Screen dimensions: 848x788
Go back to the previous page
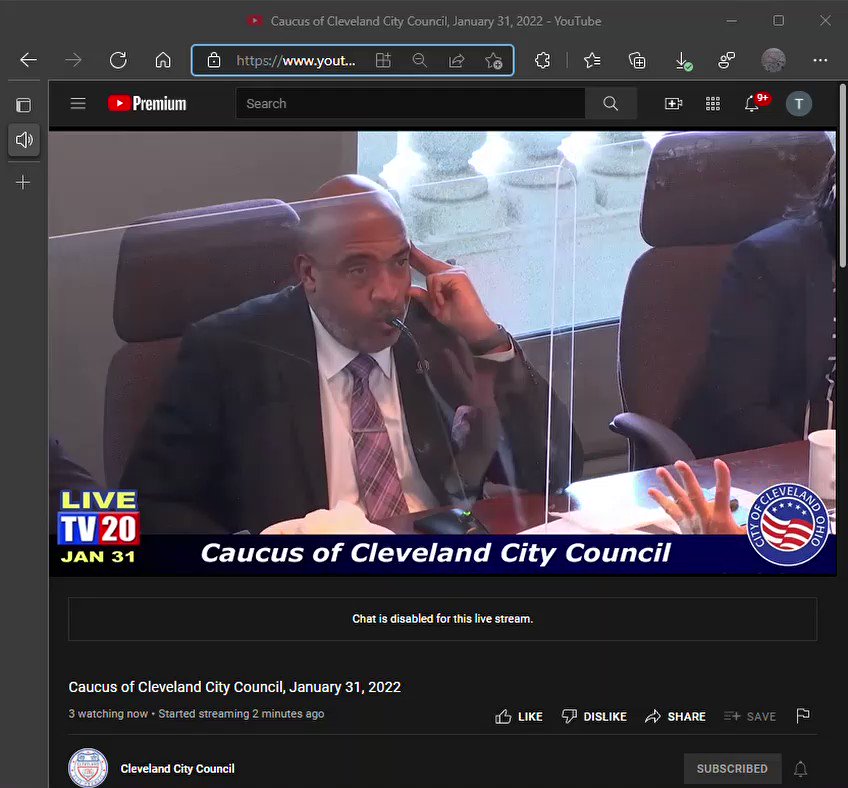click(28, 60)
